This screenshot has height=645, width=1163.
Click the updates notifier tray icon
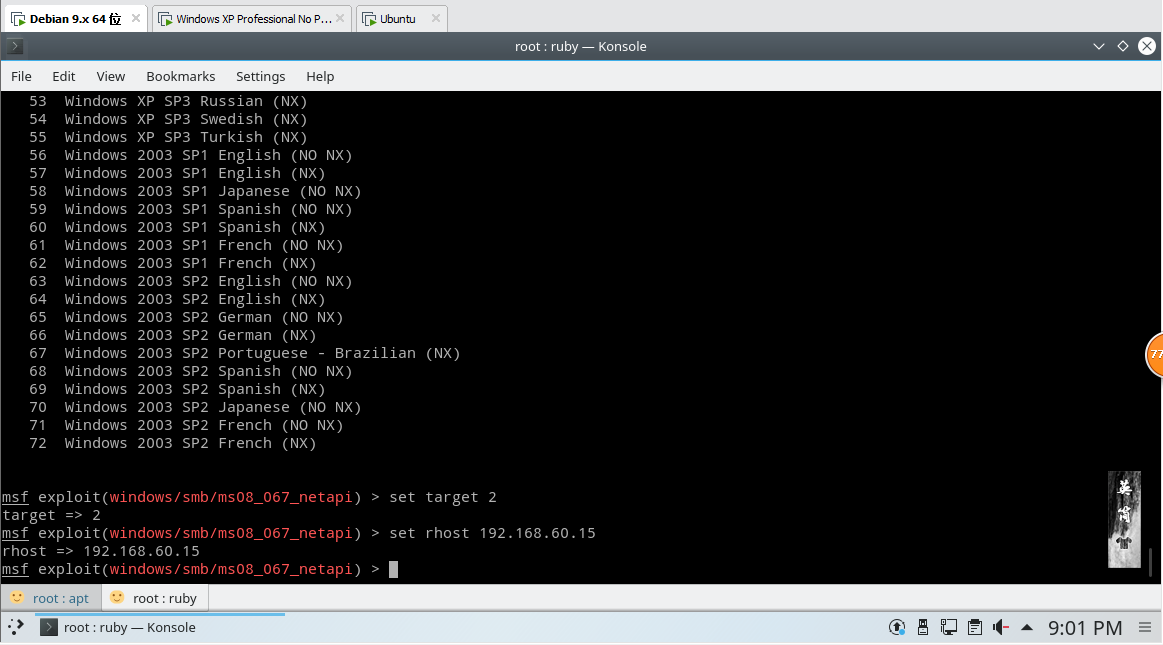[897, 627]
